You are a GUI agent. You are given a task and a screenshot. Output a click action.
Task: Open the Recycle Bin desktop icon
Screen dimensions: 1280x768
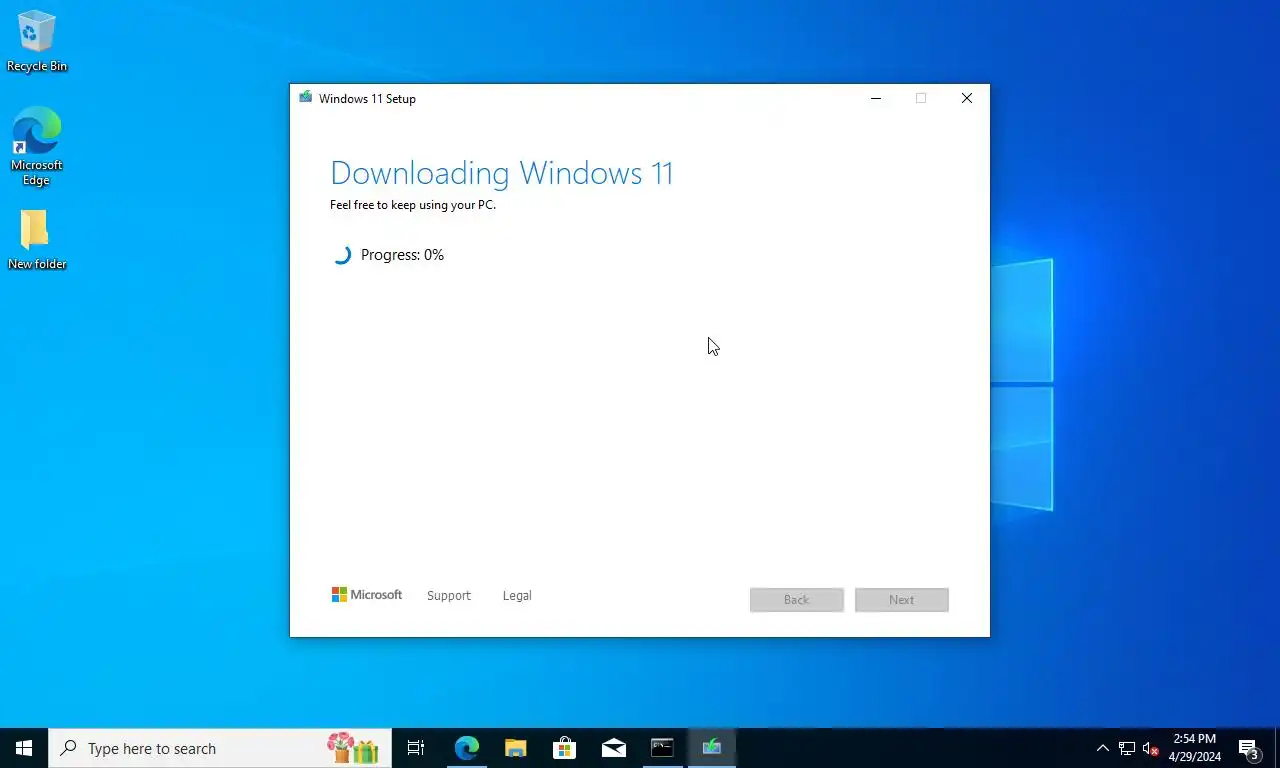coord(37,41)
